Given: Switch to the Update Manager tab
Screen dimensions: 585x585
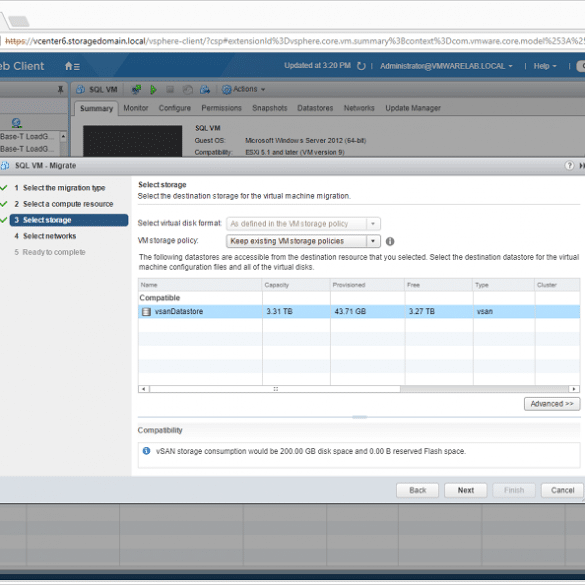Looking at the screenshot, I should click(x=413, y=108).
